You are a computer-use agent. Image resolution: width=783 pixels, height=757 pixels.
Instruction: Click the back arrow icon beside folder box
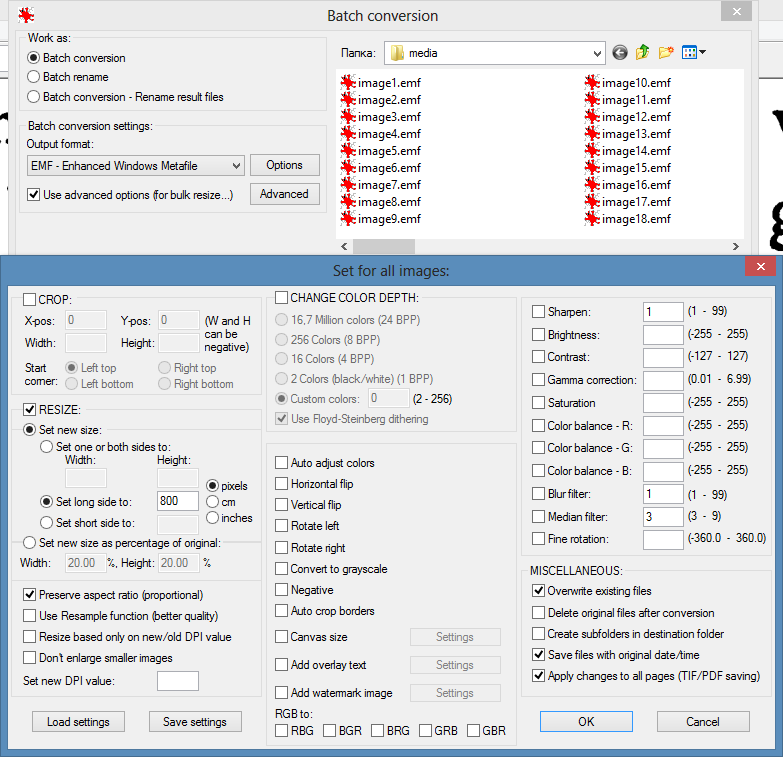click(620, 52)
